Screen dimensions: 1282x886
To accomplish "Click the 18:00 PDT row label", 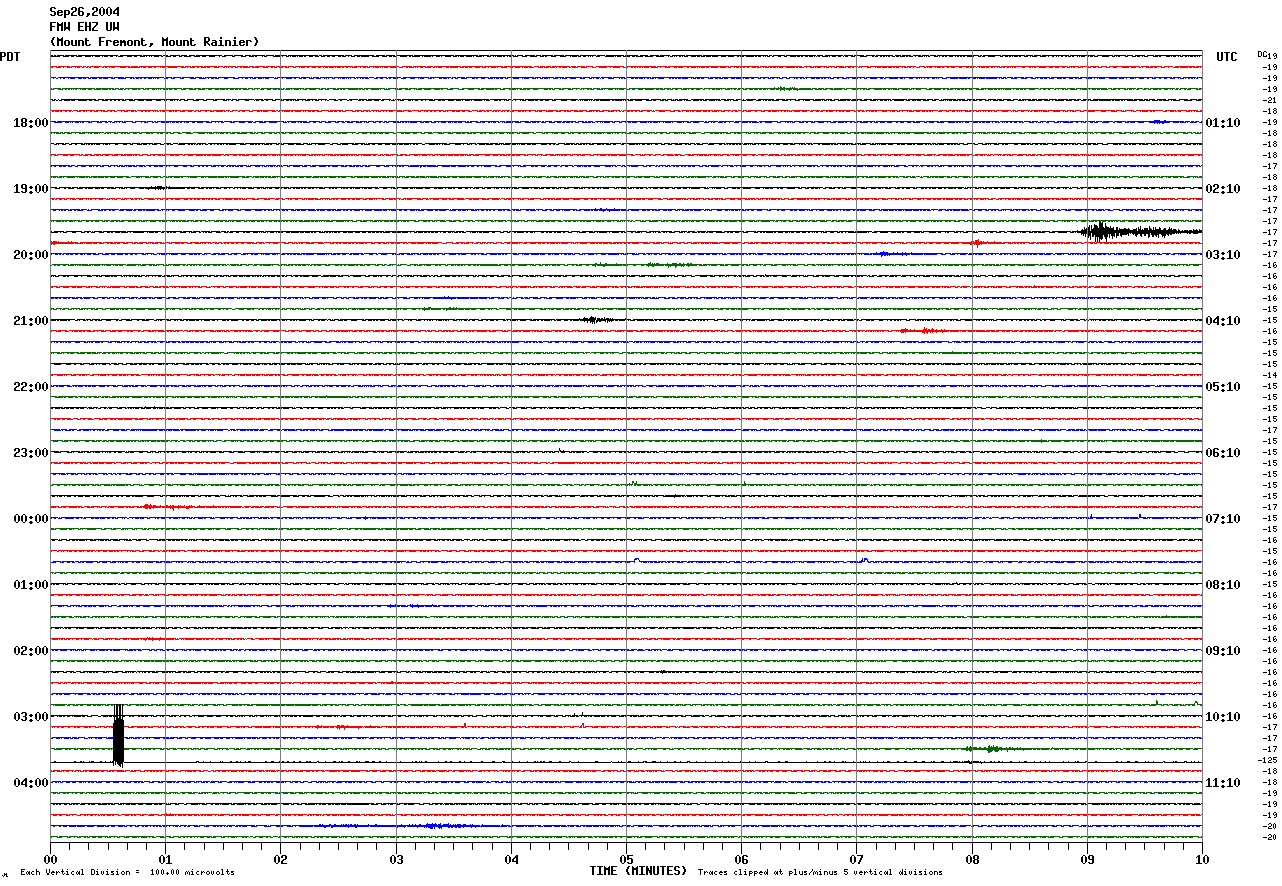I will pyautogui.click(x=31, y=123).
